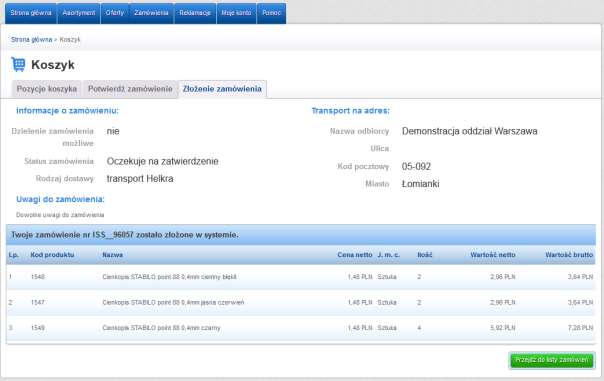Click the Transport na adres heading
The width and height of the screenshot is (604, 381).
click(351, 111)
